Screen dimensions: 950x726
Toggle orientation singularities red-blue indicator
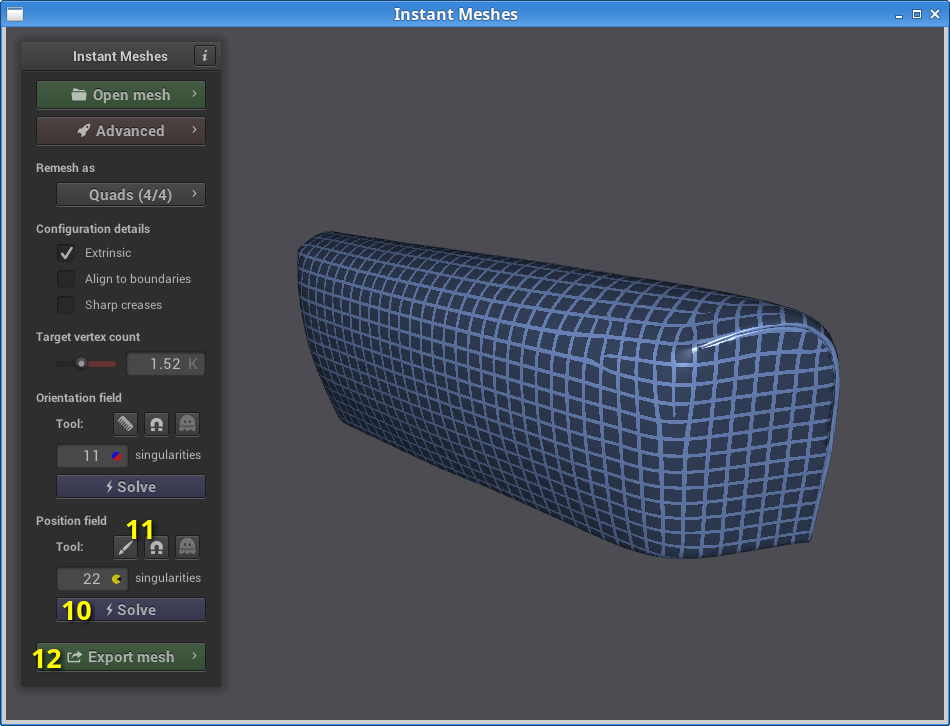point(116,456)
